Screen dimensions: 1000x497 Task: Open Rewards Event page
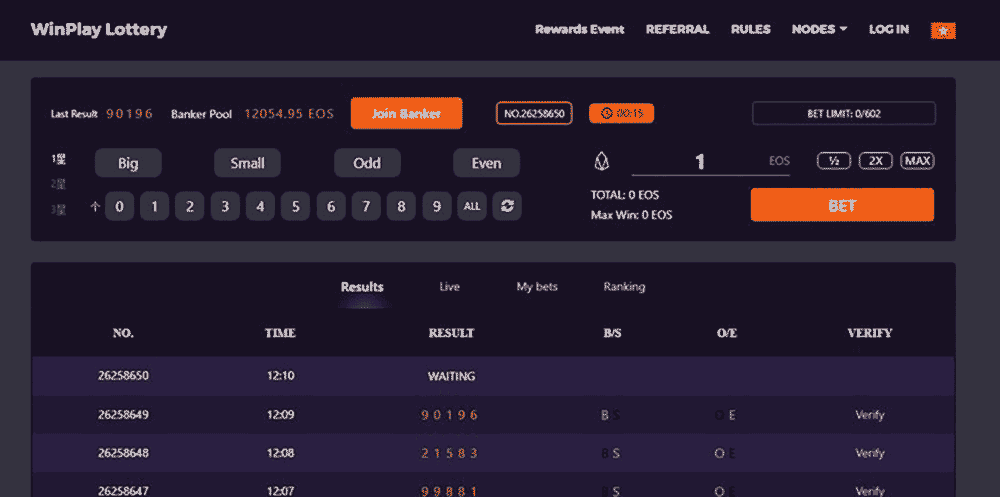(580, 29)
